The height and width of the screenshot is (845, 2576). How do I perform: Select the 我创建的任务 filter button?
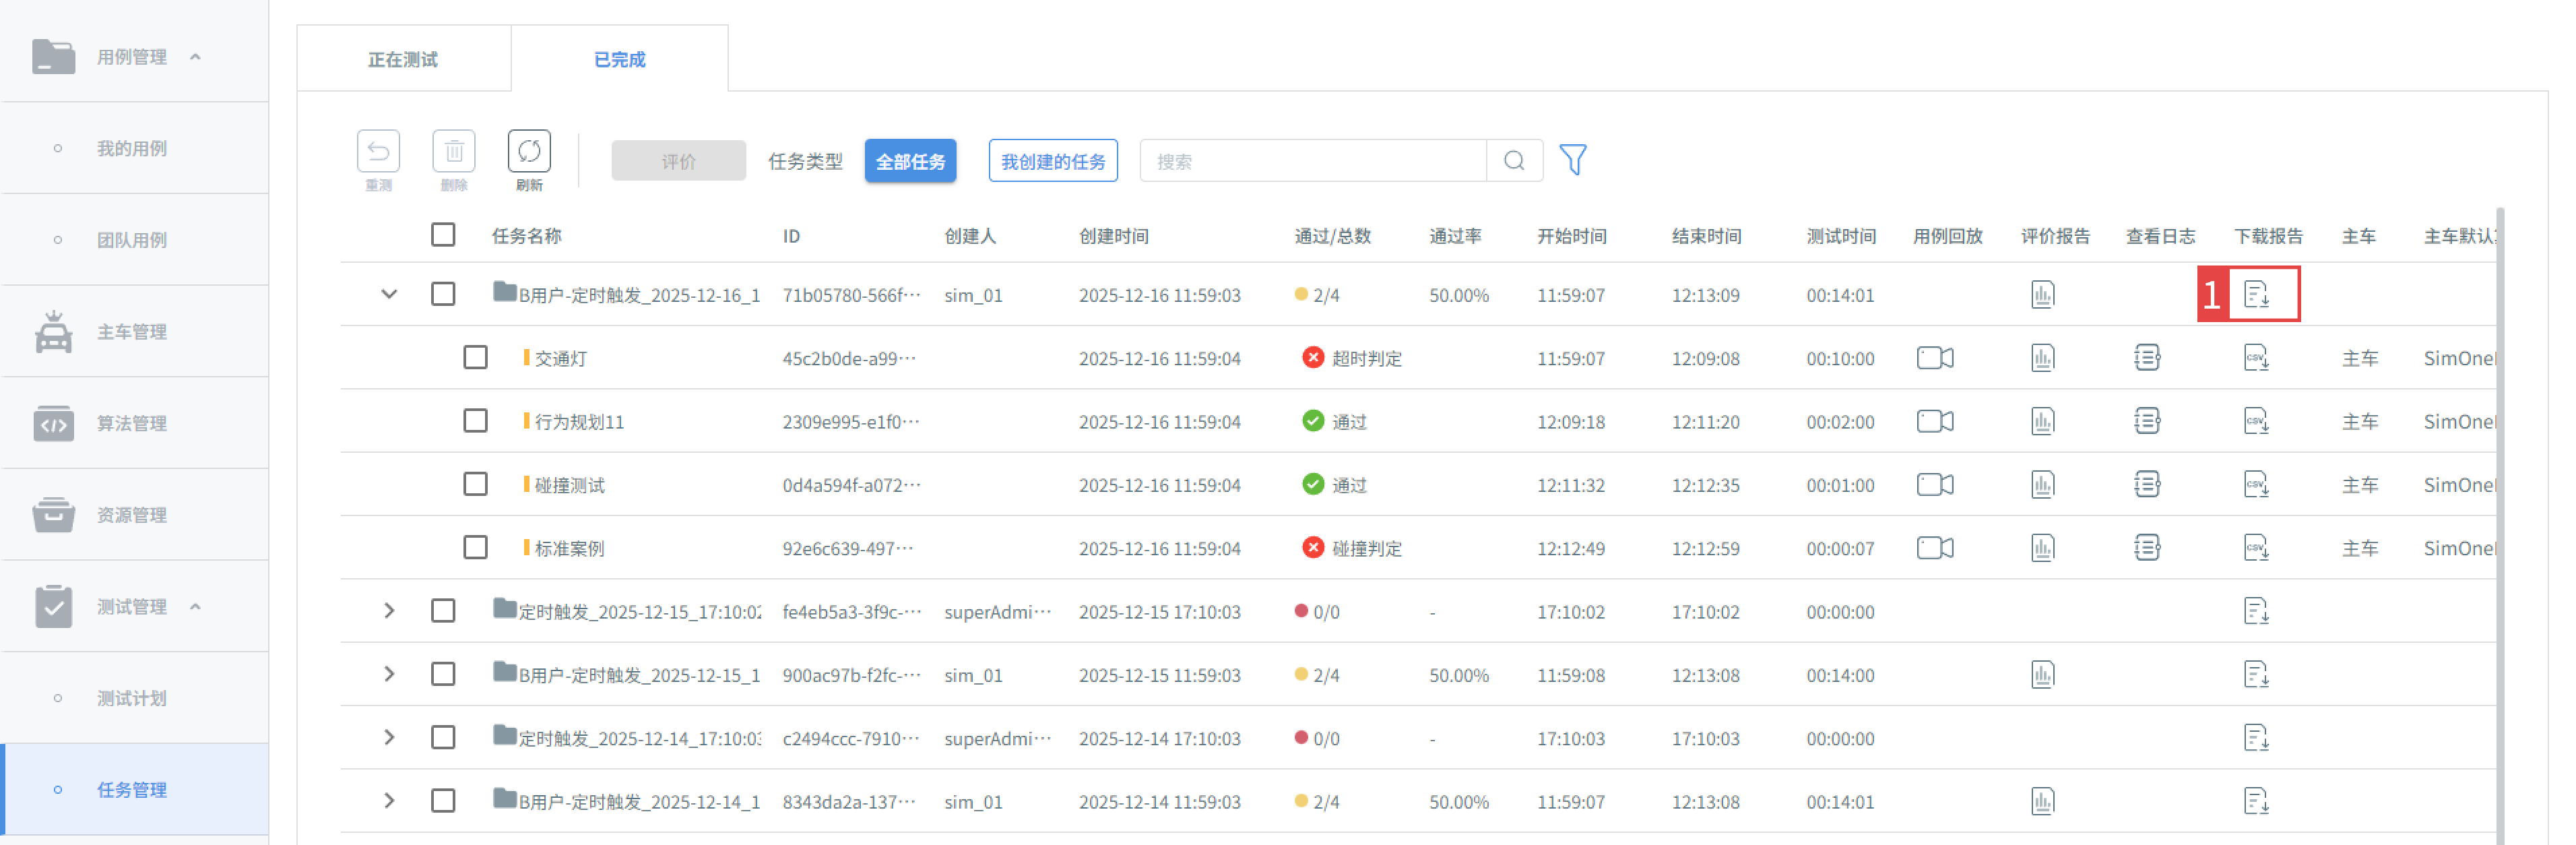(x=1053, y=161)
